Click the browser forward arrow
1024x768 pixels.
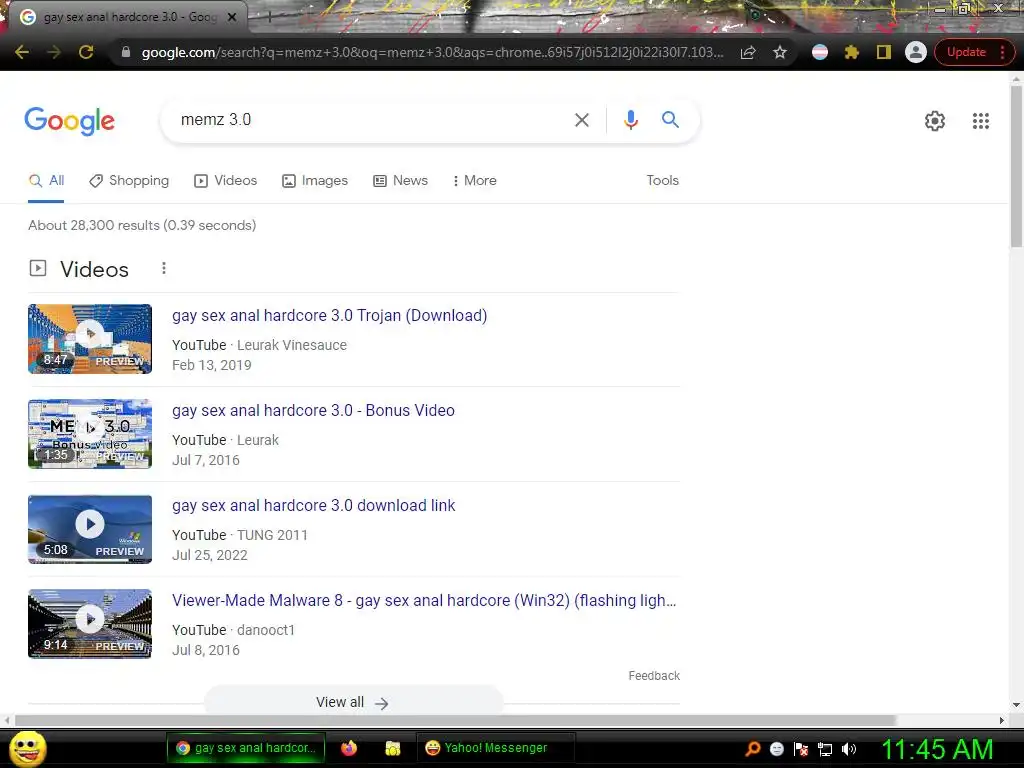54,52
